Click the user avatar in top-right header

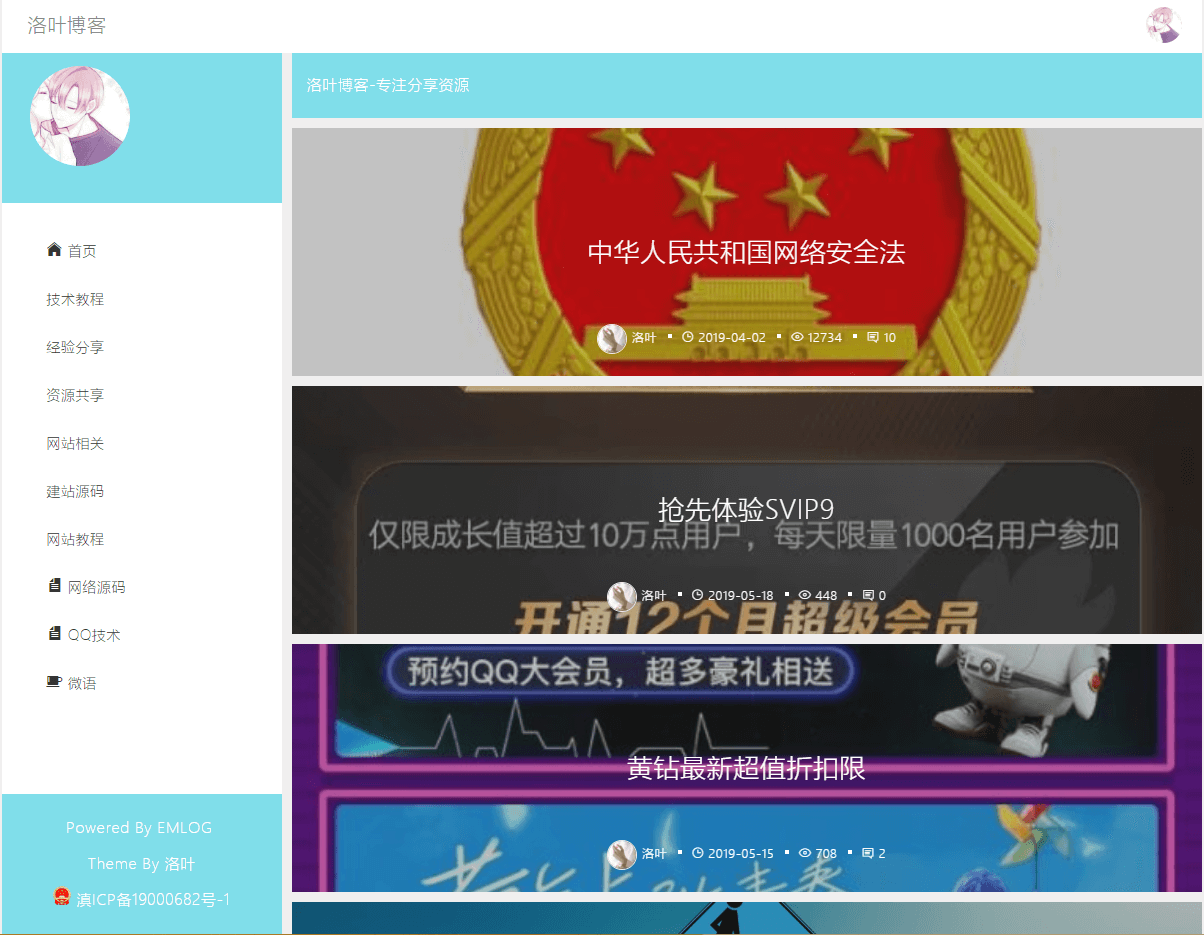click(1163, 25)
